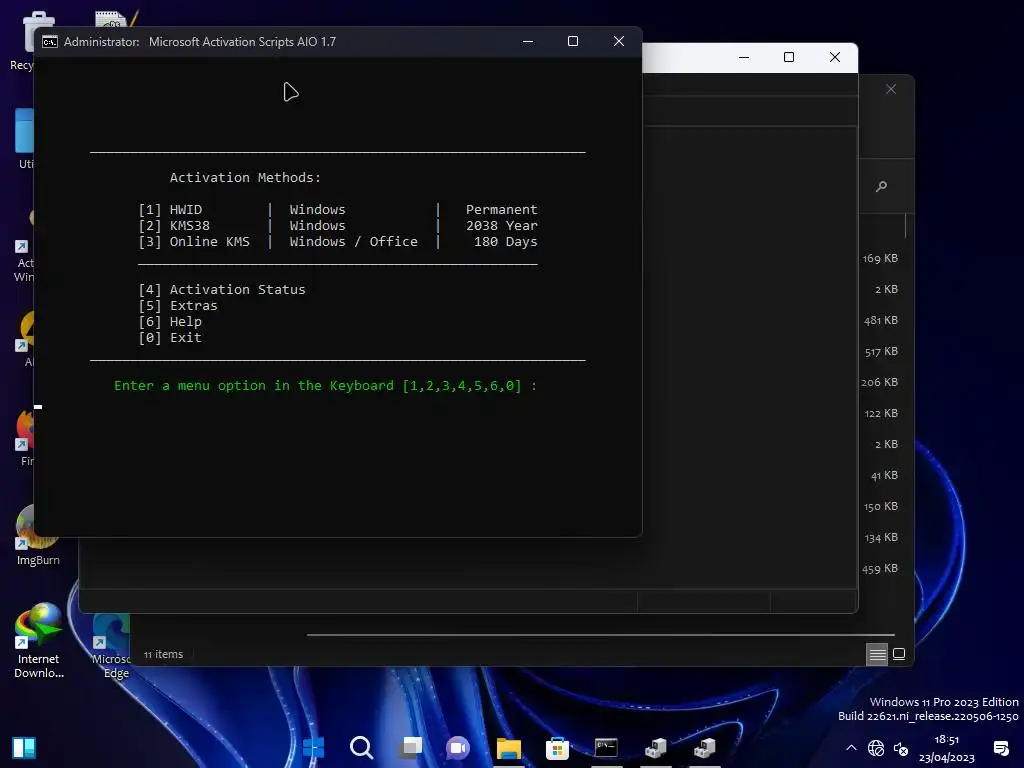This screenshot has width=1024, height=768.
Task: Click the 150 KB file size entry
Action: coord(880,507)
